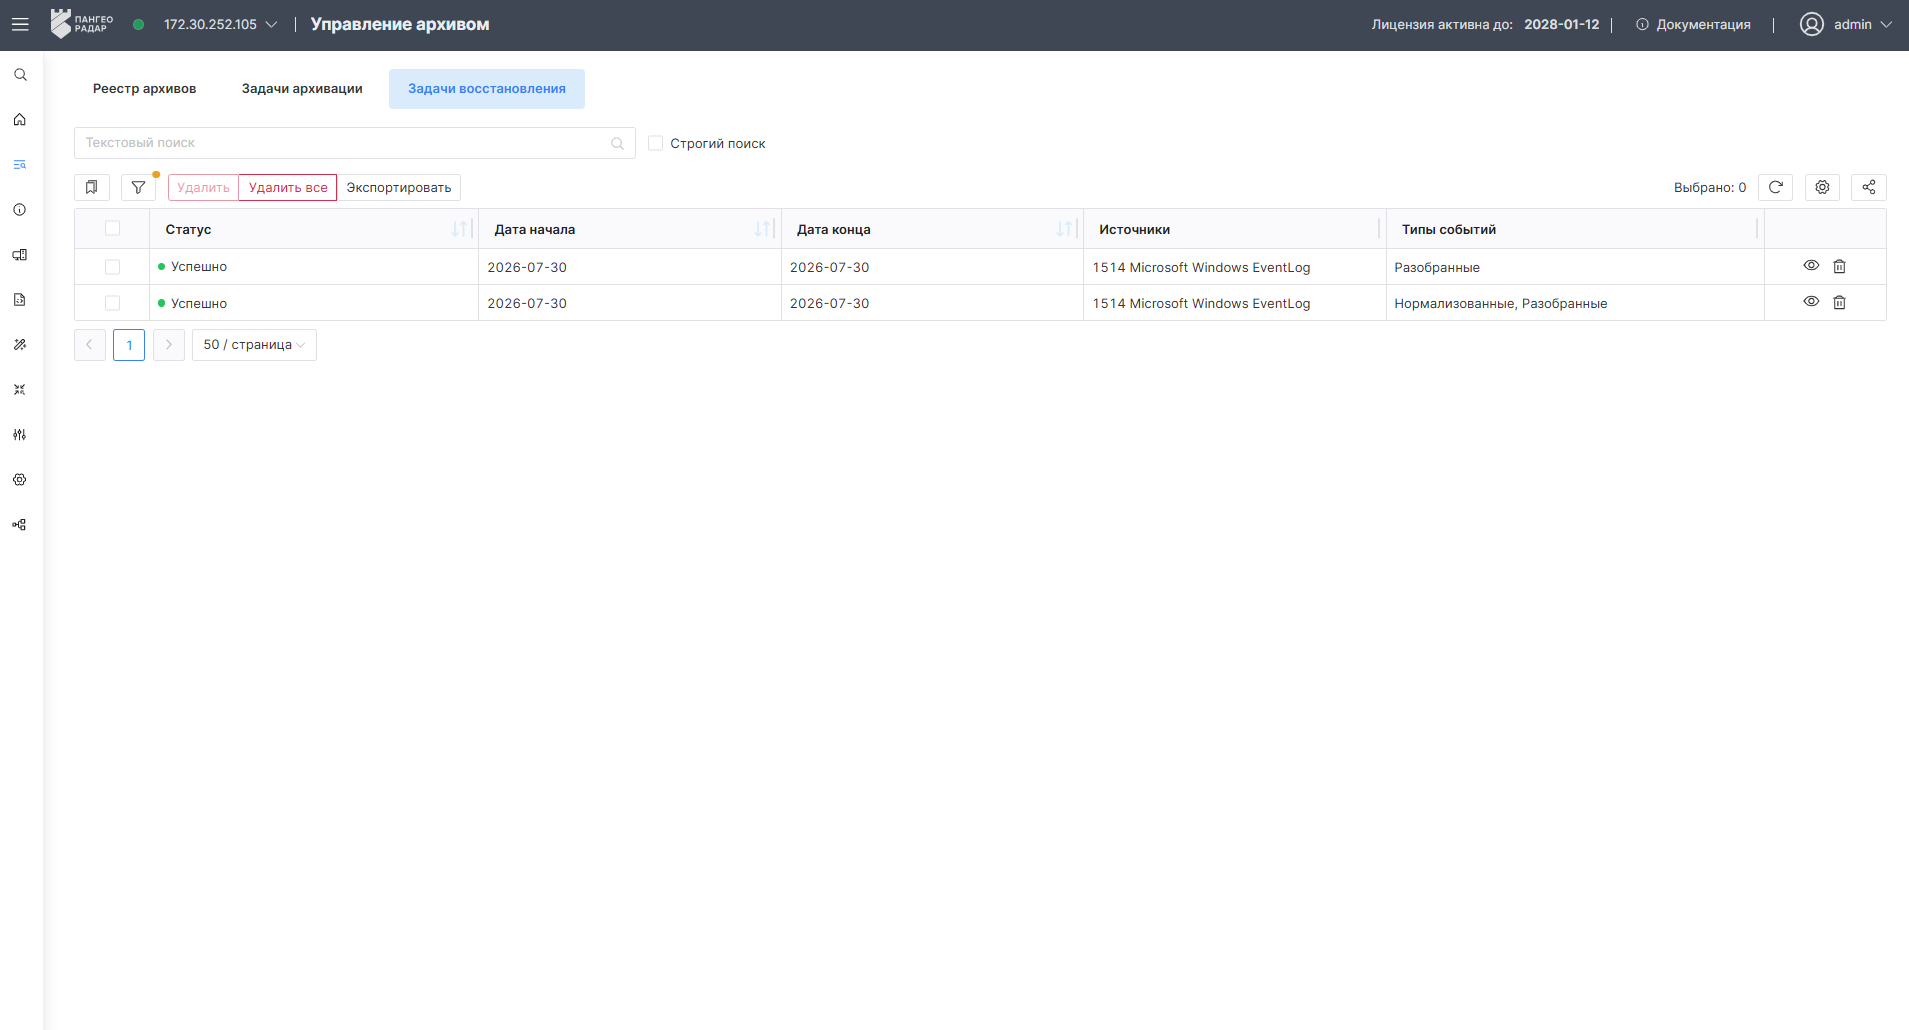Focus the Текстовый поиск input field
This screenshot has height=1030, width=1909.
click(355, 143)
